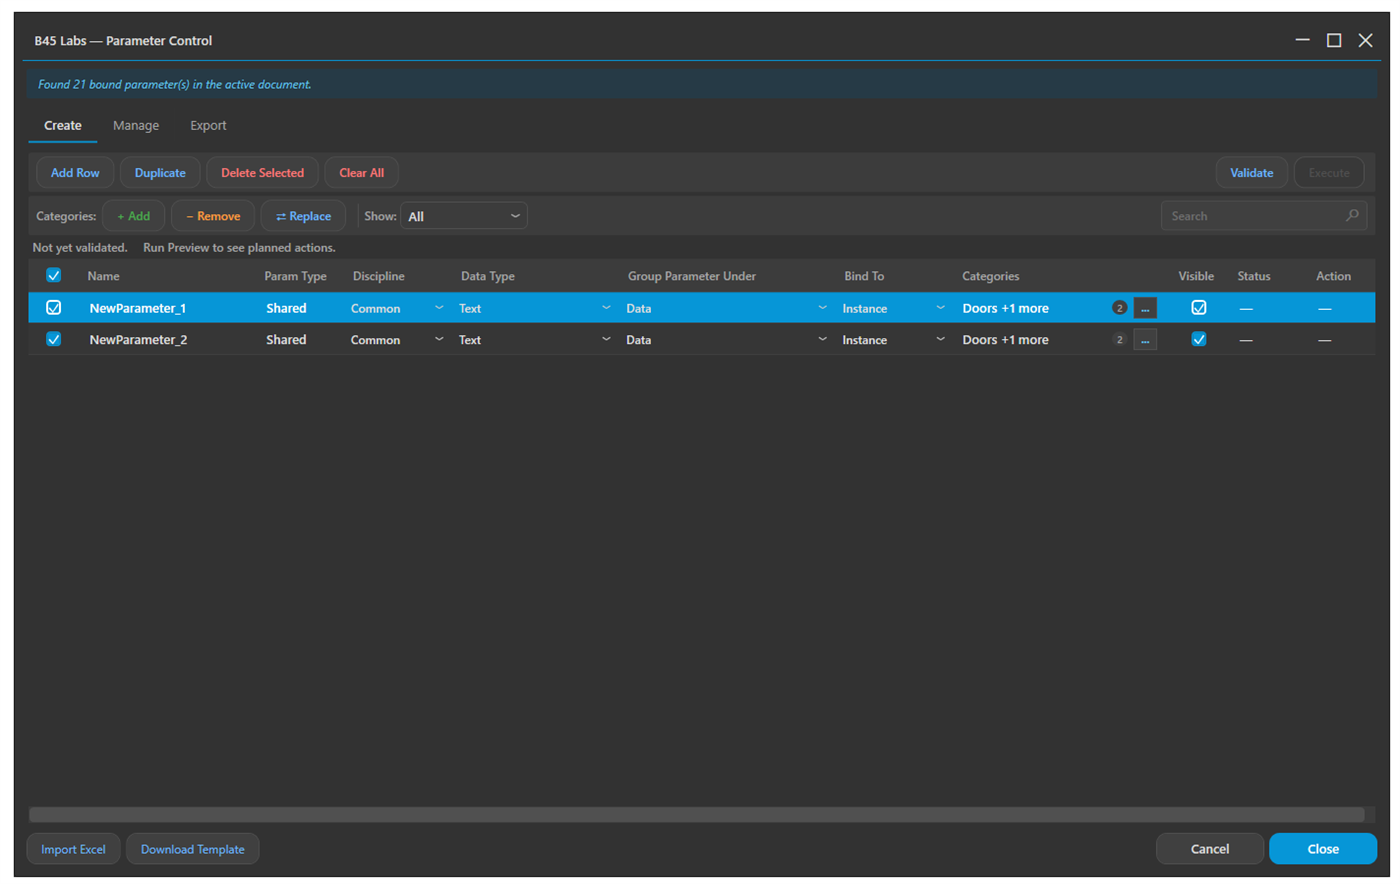Uncheck the NewParameter_2 row selection checkbox
Image resolution: width=1400 pixels, height=884 pixels.
54,339
